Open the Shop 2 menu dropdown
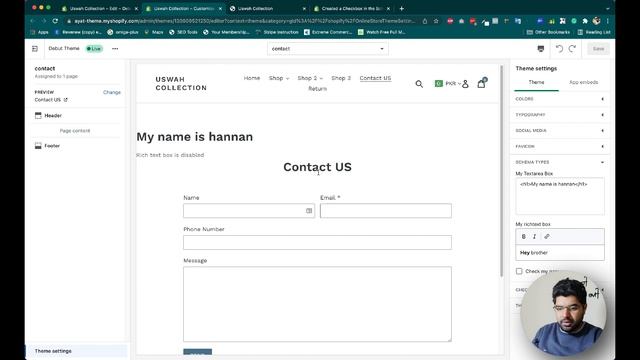 point(310,78)
